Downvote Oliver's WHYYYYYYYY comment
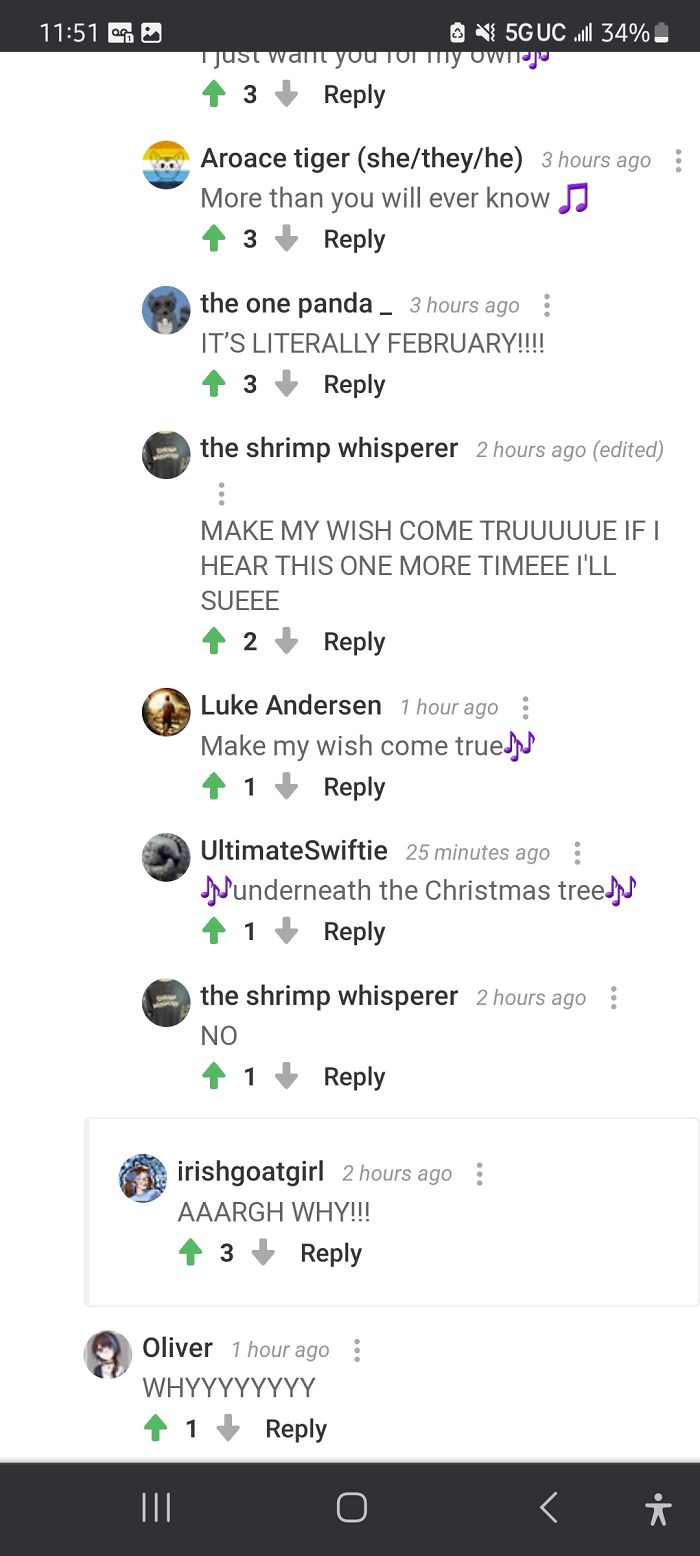The width and height of the screenshot is (700, 1556). (228, 1428)
